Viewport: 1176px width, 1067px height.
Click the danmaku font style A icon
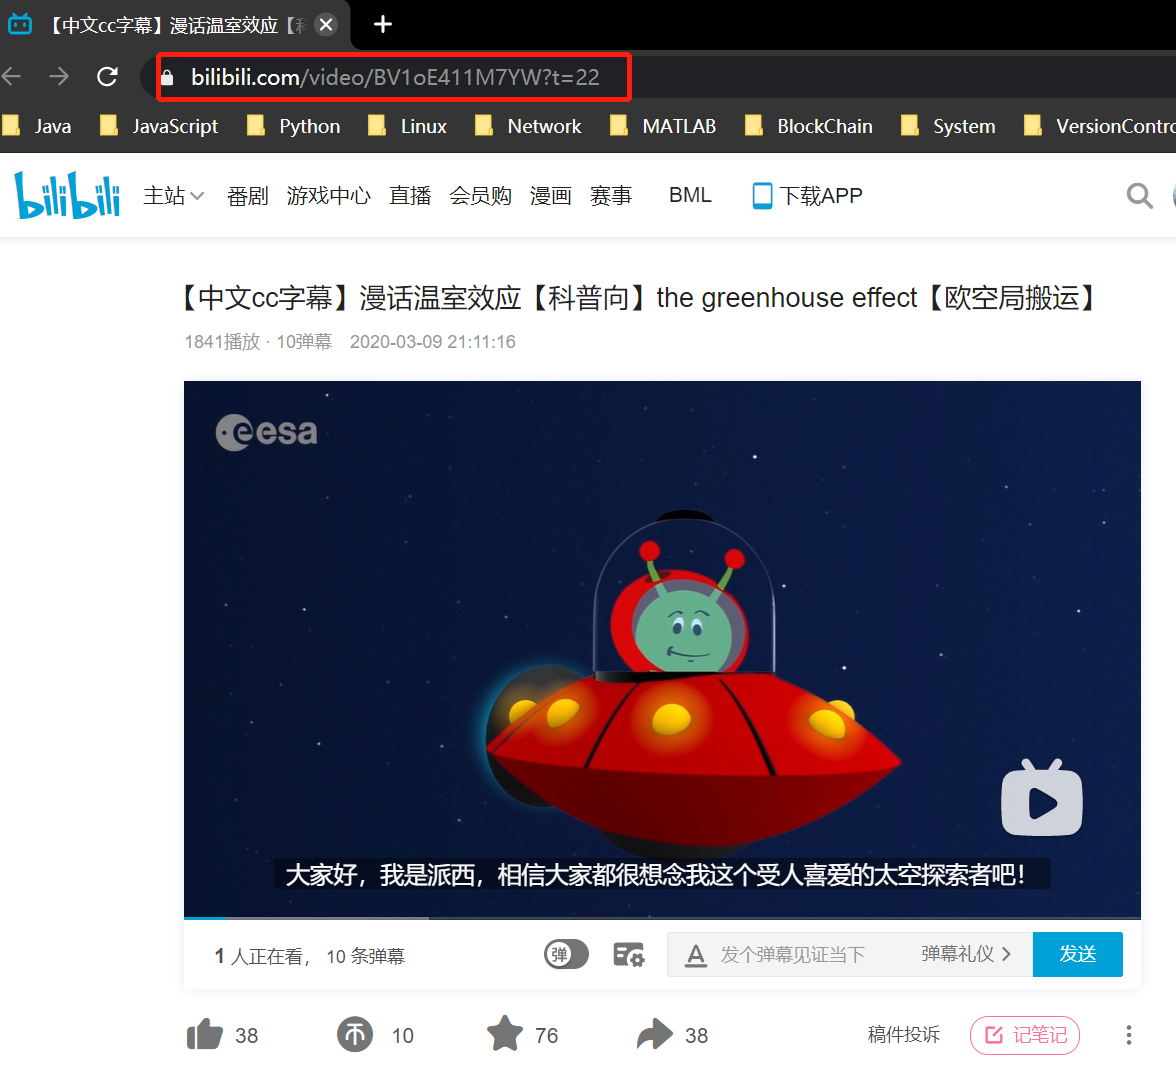(696, 955)
